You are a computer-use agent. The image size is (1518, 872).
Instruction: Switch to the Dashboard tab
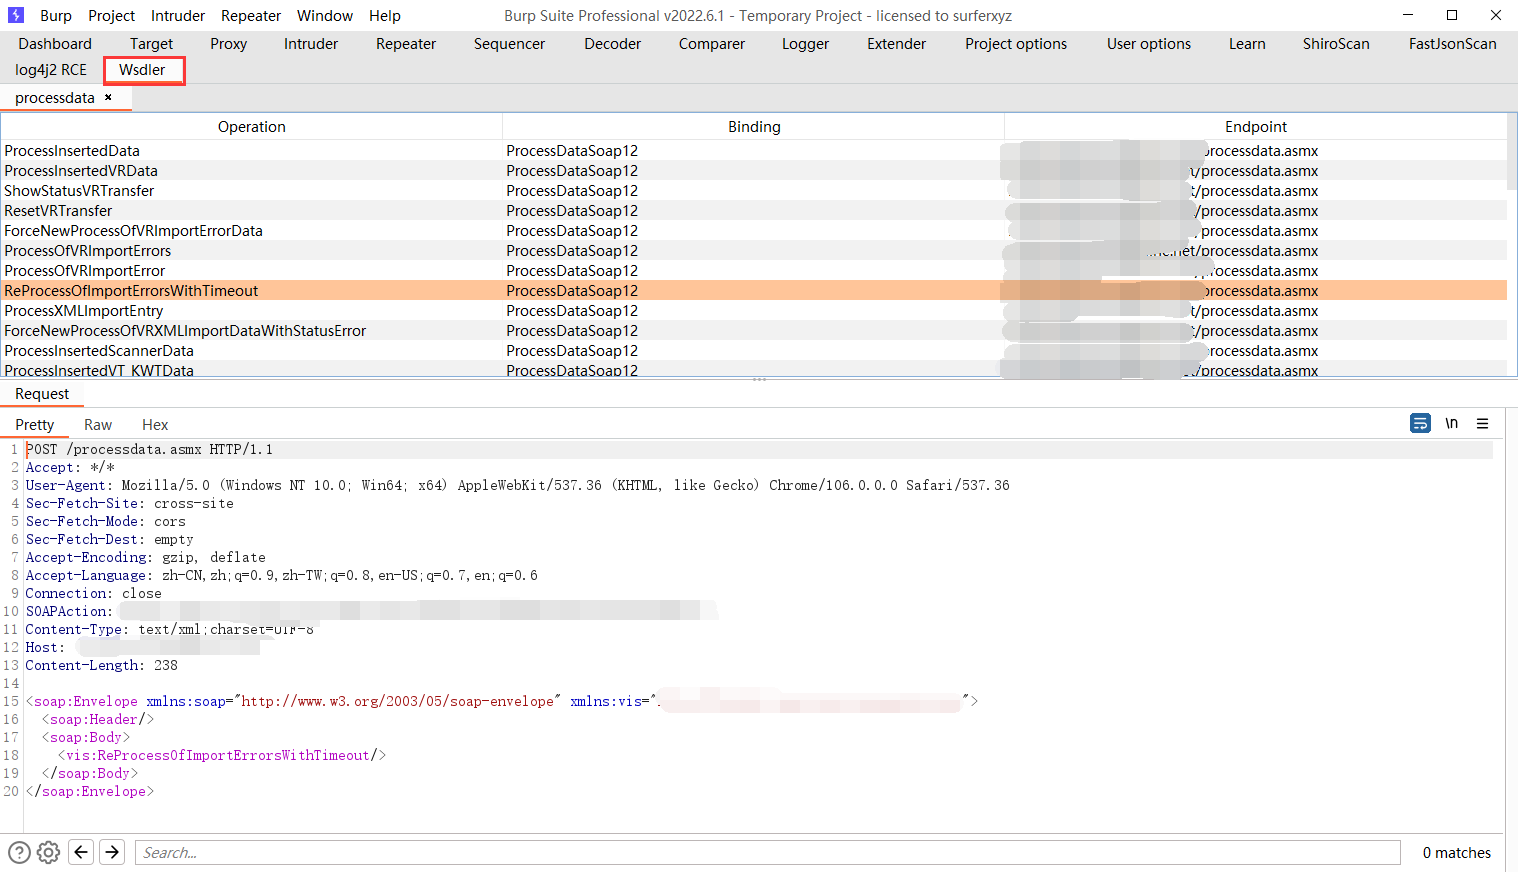[55, 43]
